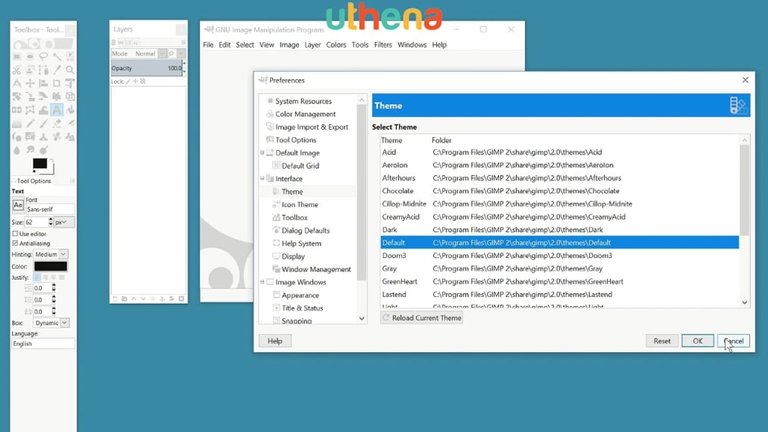Open the Edit menu
The image size is (768, 432).
224,45
